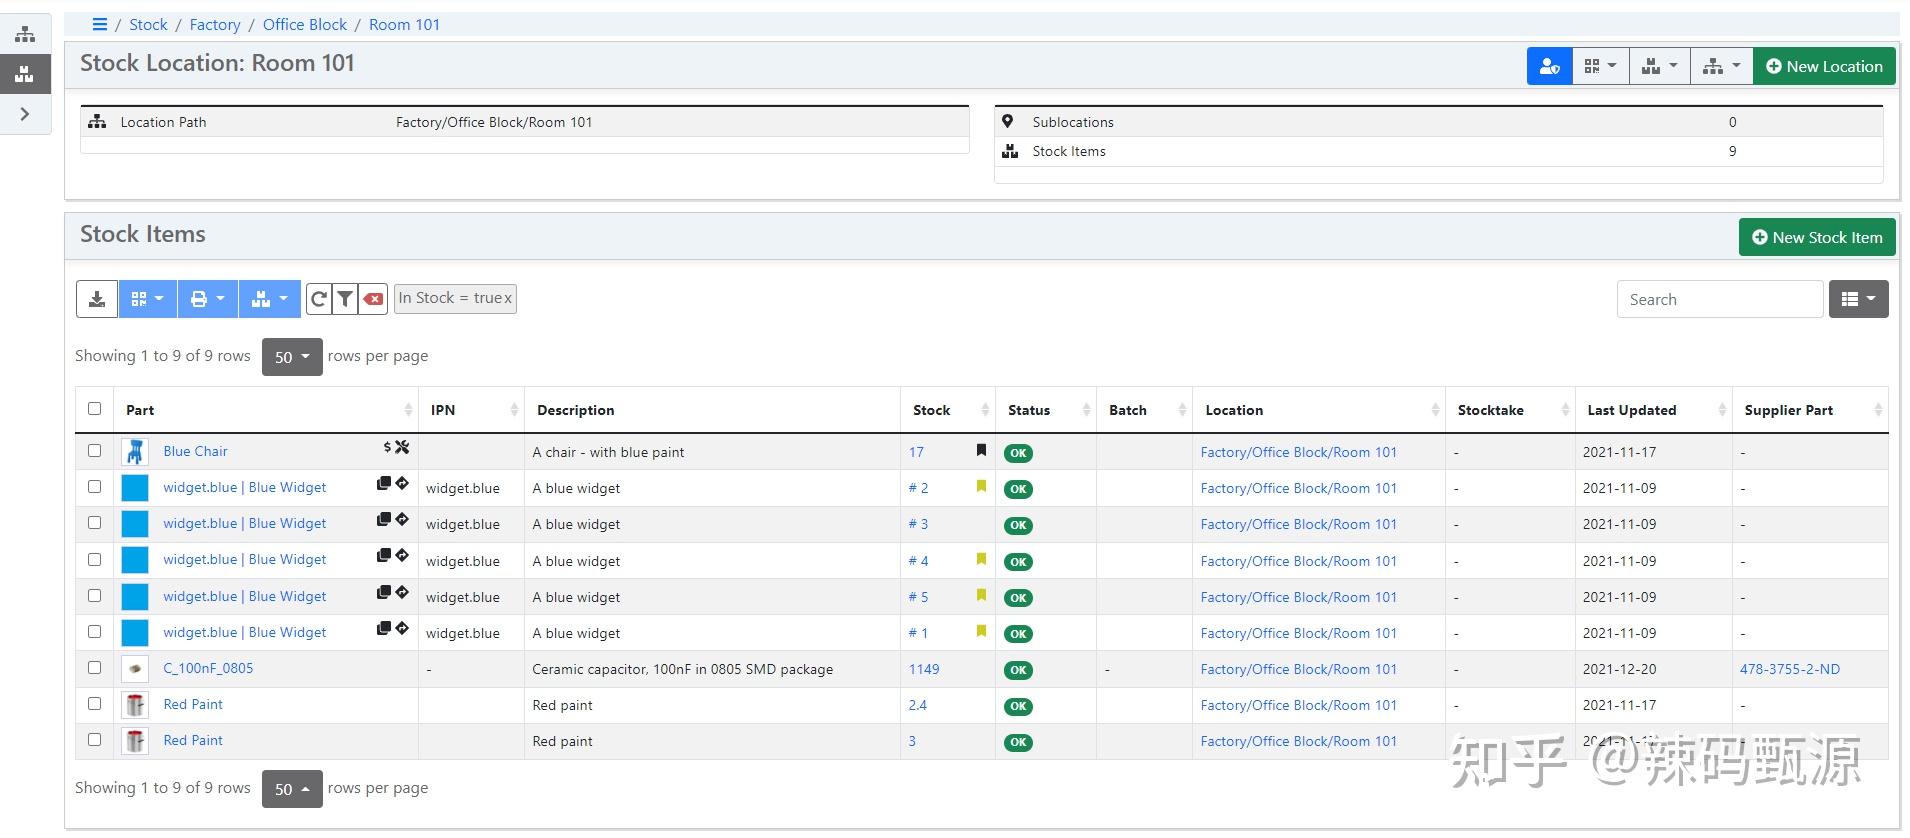Screen dimensions: 1910x838
Task: Open the print actions dropdown in toolbar
Action: pyautogui.click(x=208, y=299)
